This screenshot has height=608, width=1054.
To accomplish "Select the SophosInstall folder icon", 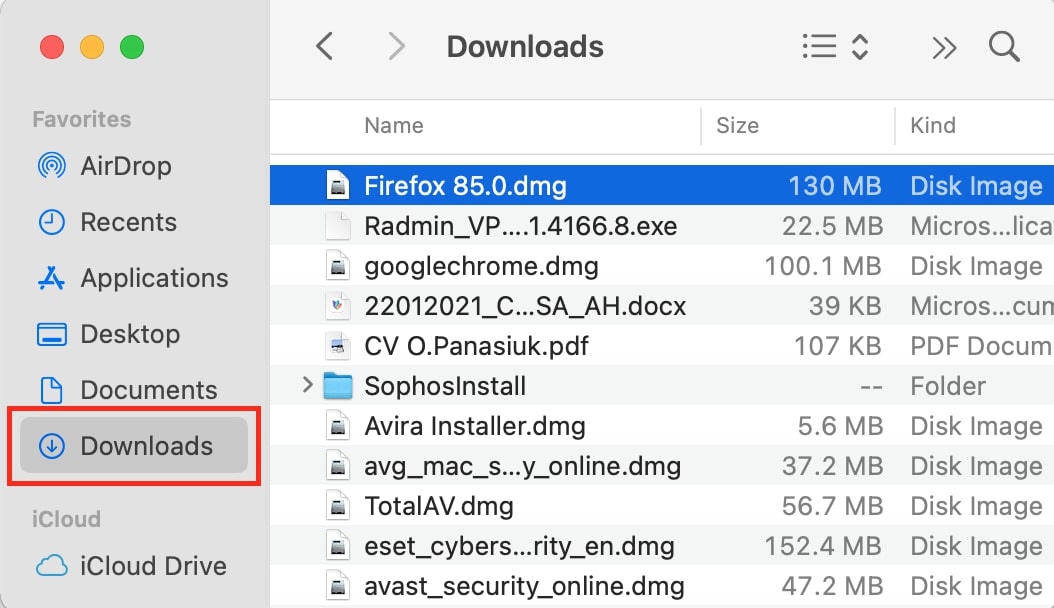I will [x=338, y=386].
